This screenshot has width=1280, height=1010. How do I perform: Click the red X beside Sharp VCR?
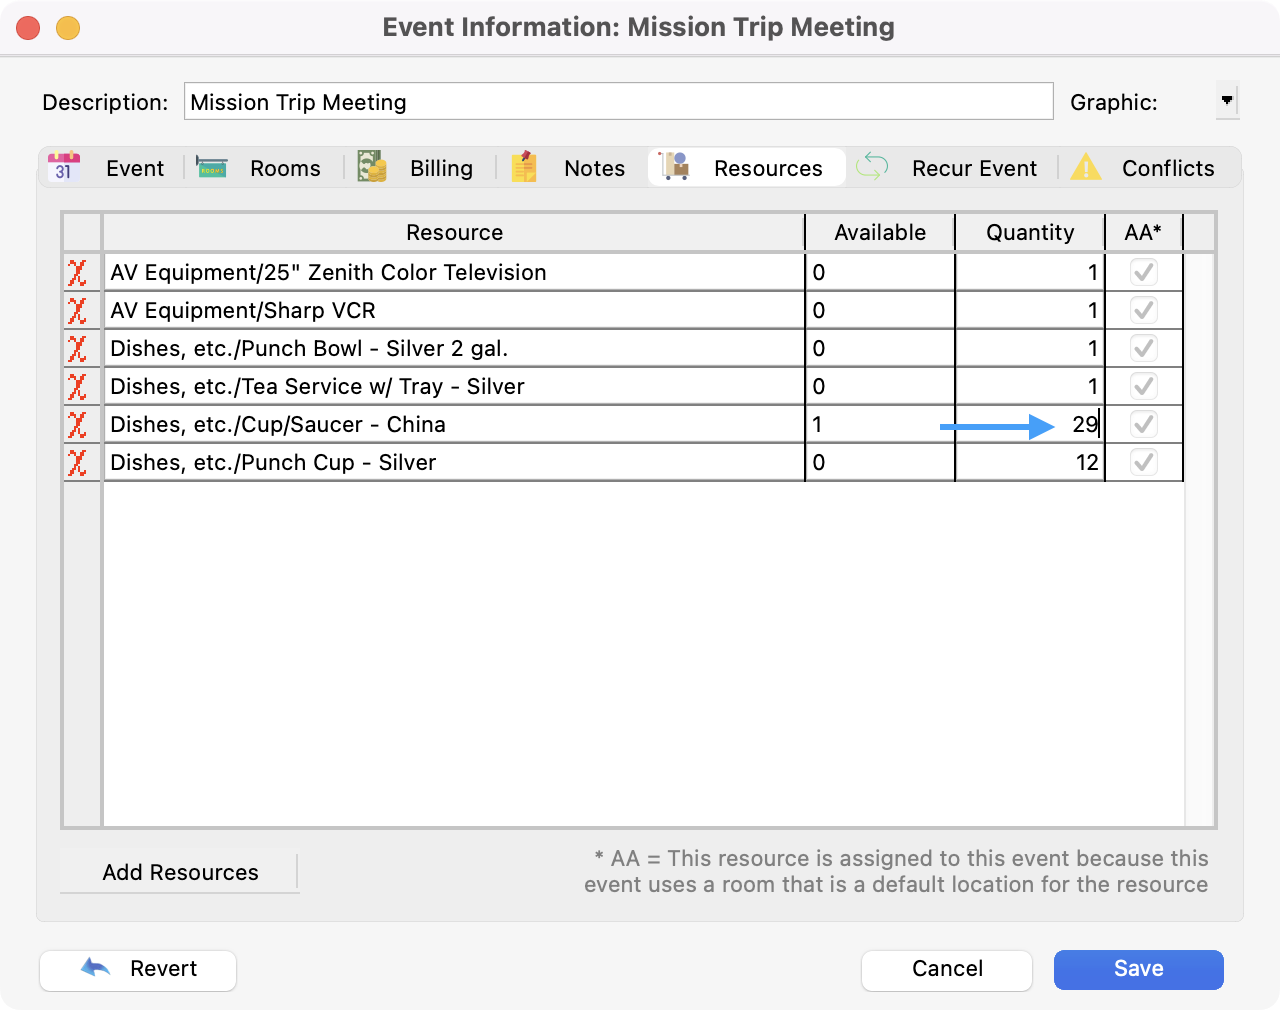(x=77, y=311)
